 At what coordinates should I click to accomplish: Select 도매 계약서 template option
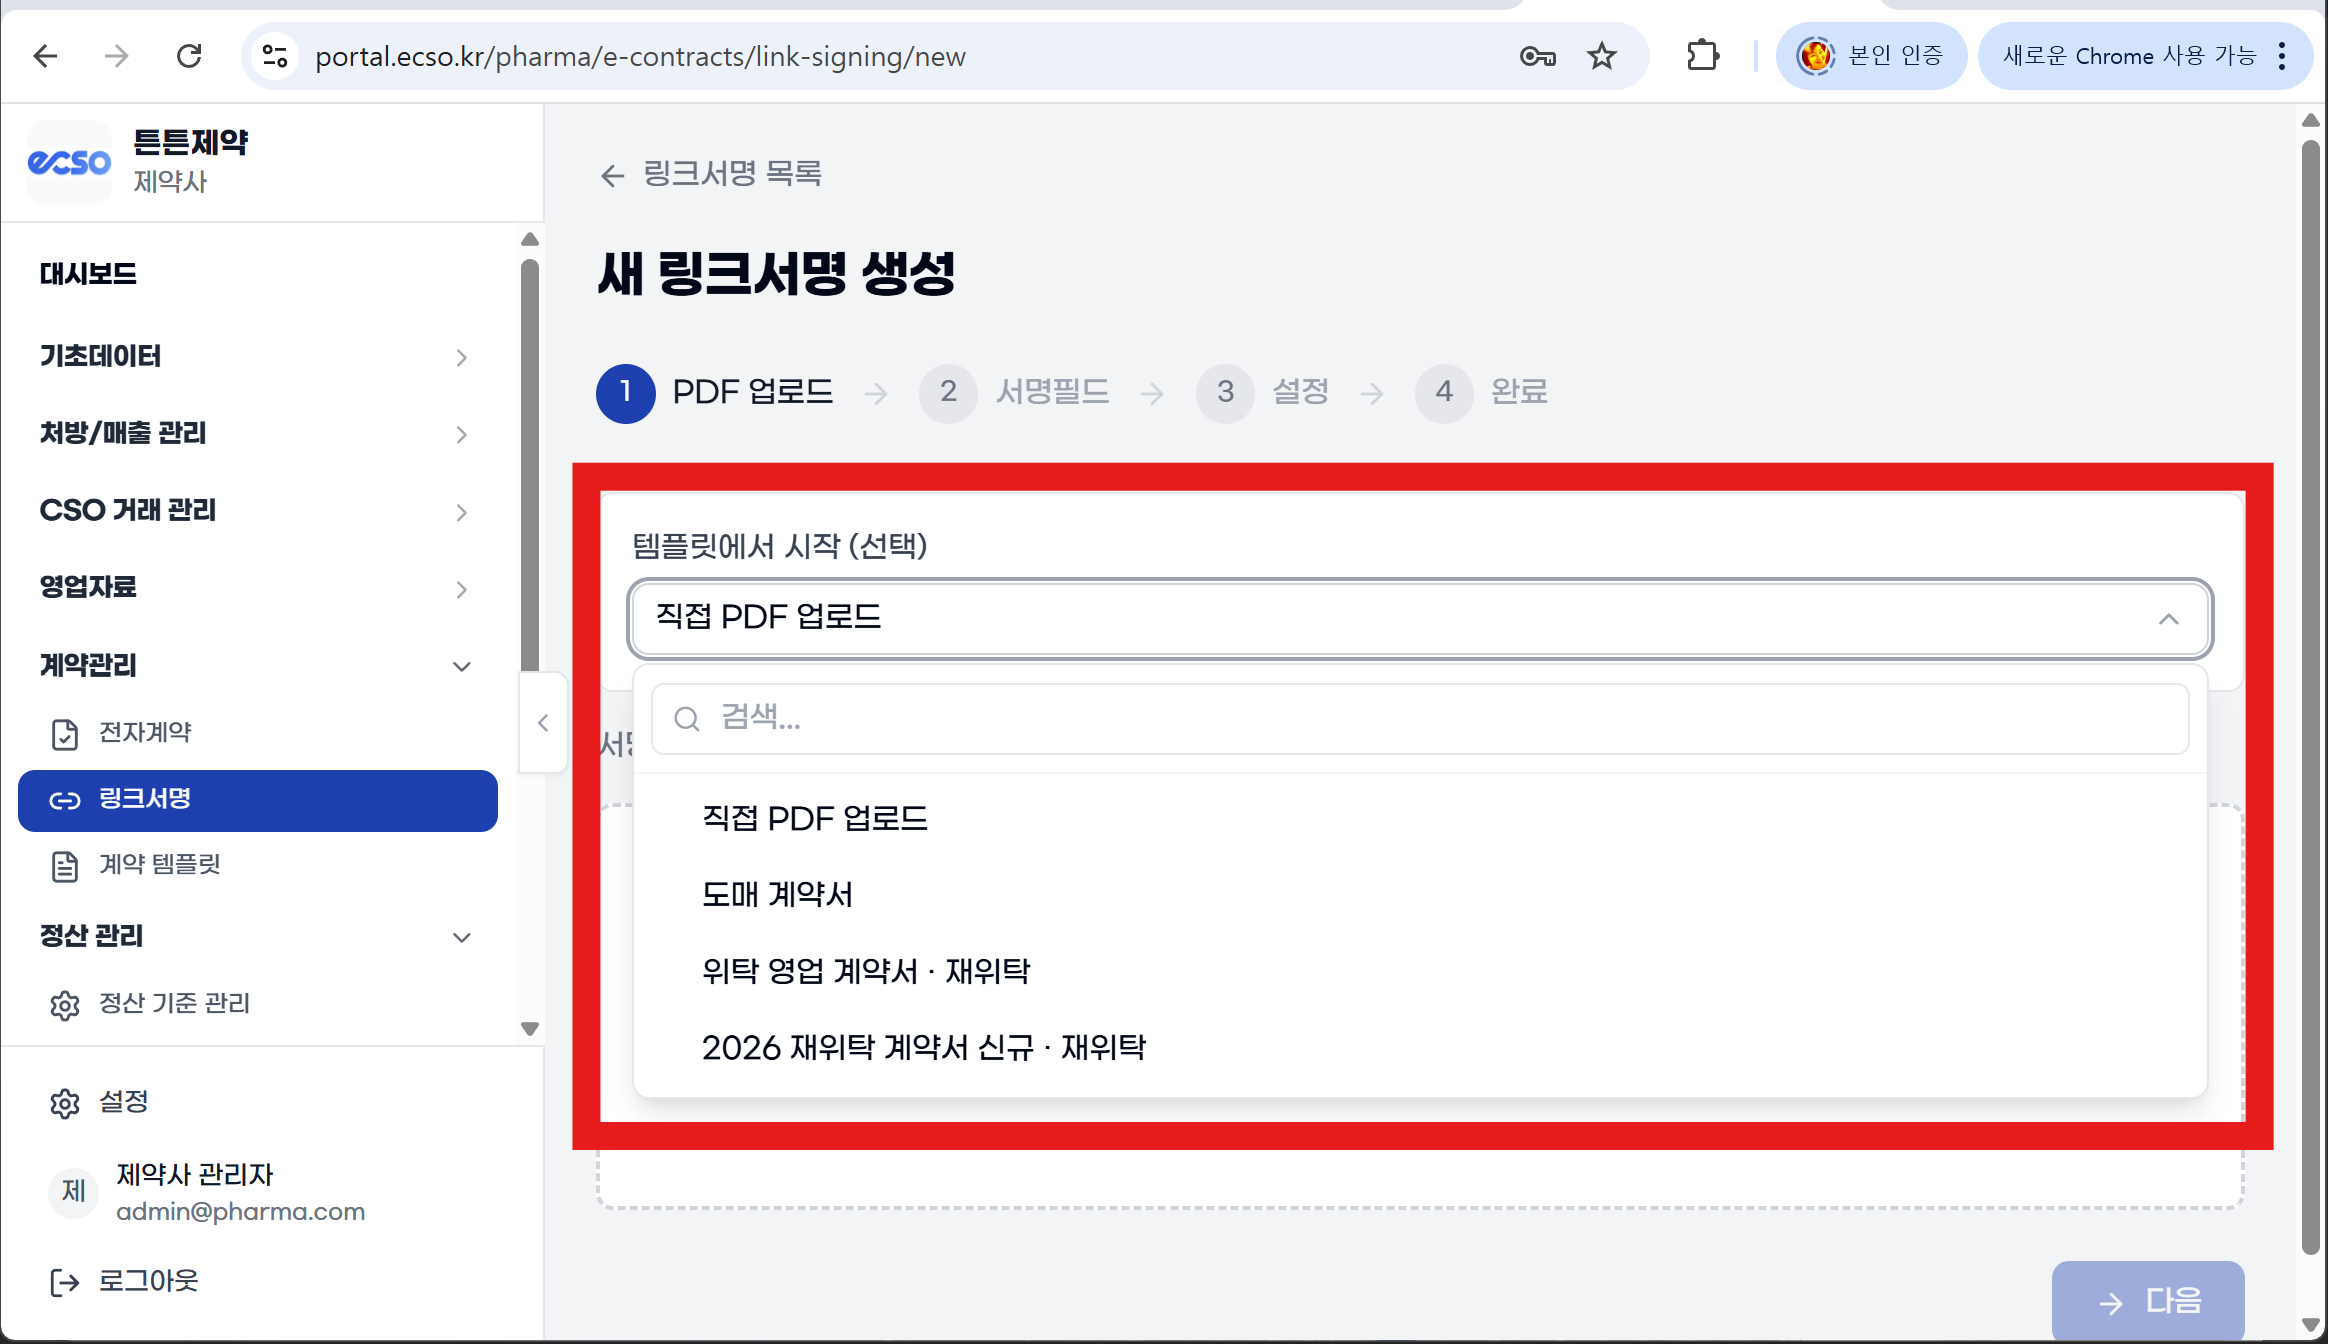point(778,895)
